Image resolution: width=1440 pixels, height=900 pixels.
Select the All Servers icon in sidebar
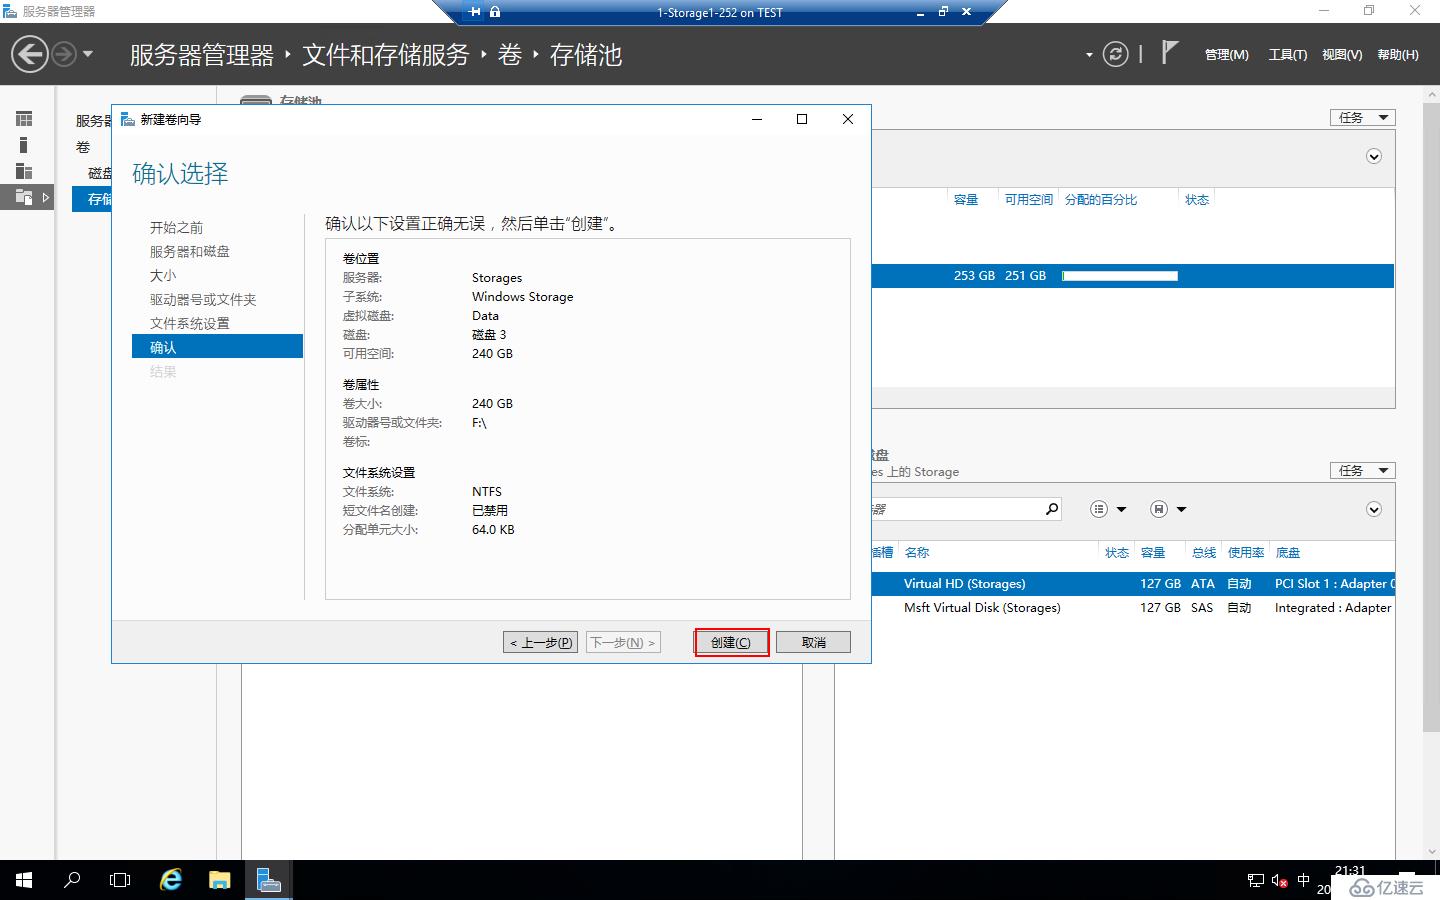pos(24,171)
